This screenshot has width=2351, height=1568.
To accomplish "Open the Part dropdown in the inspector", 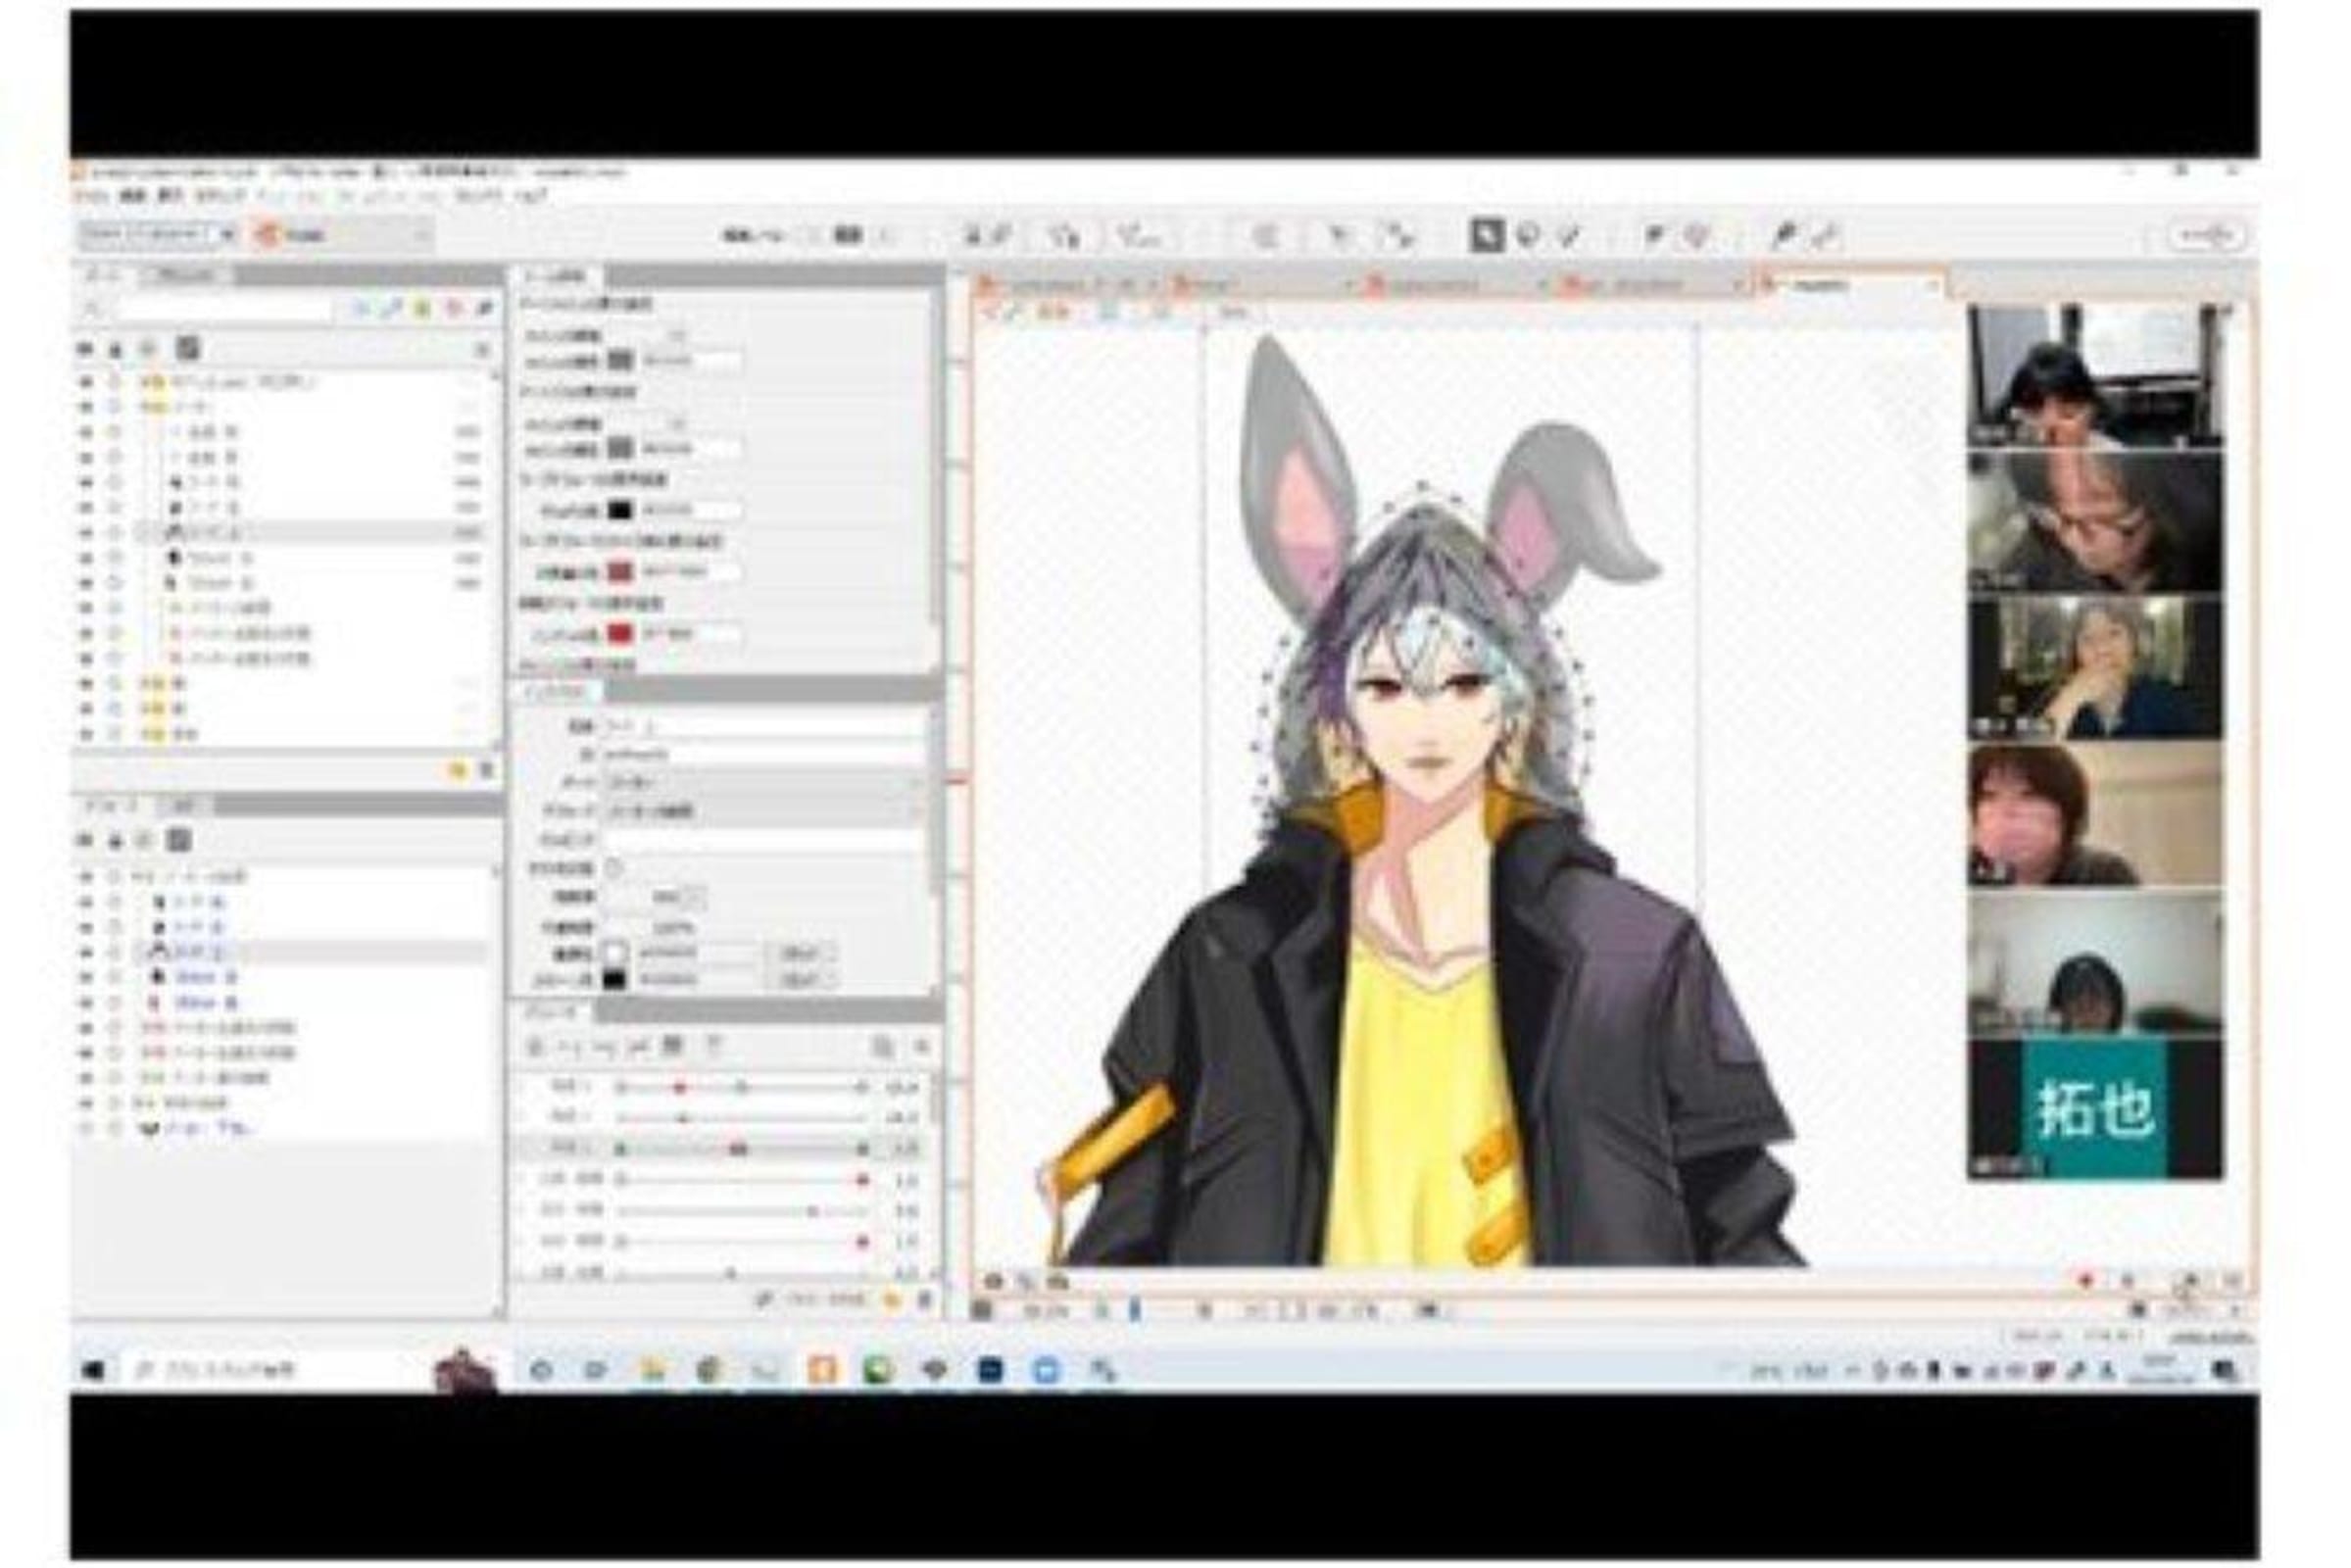I will [x=762, y=782].
